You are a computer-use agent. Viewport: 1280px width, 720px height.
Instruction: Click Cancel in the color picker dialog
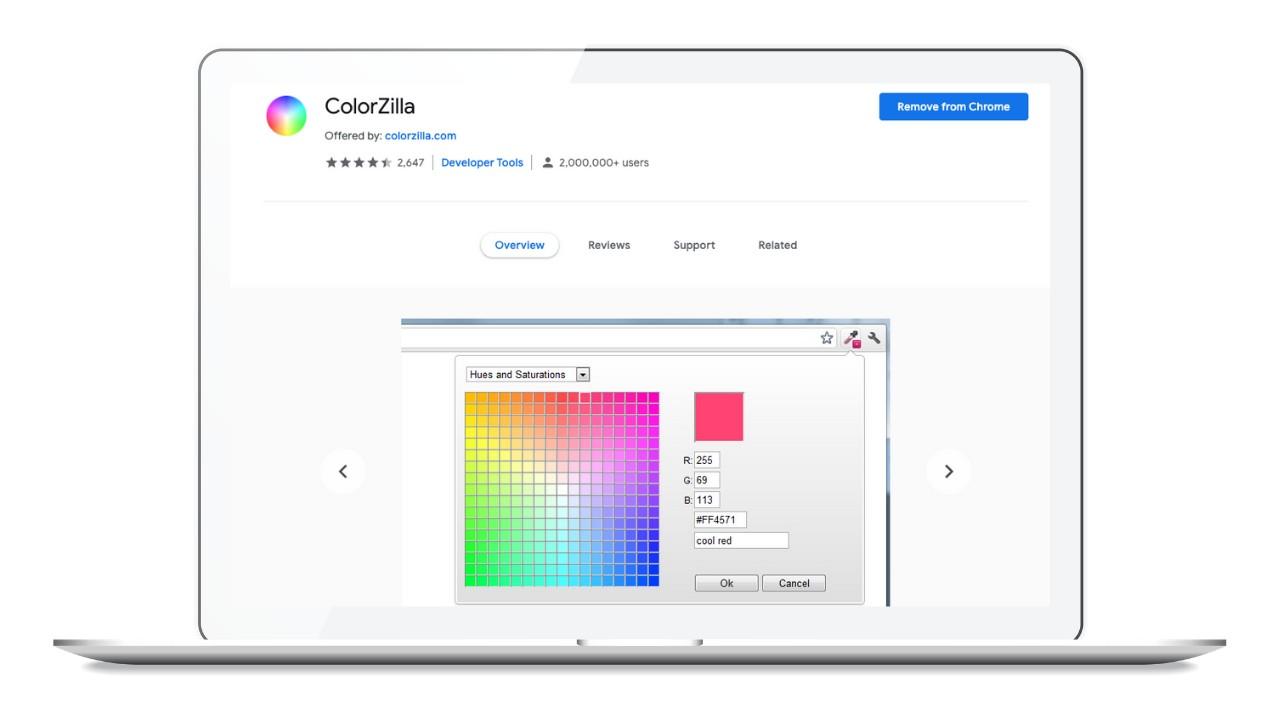pyautogui.click(x=794, y=583)
